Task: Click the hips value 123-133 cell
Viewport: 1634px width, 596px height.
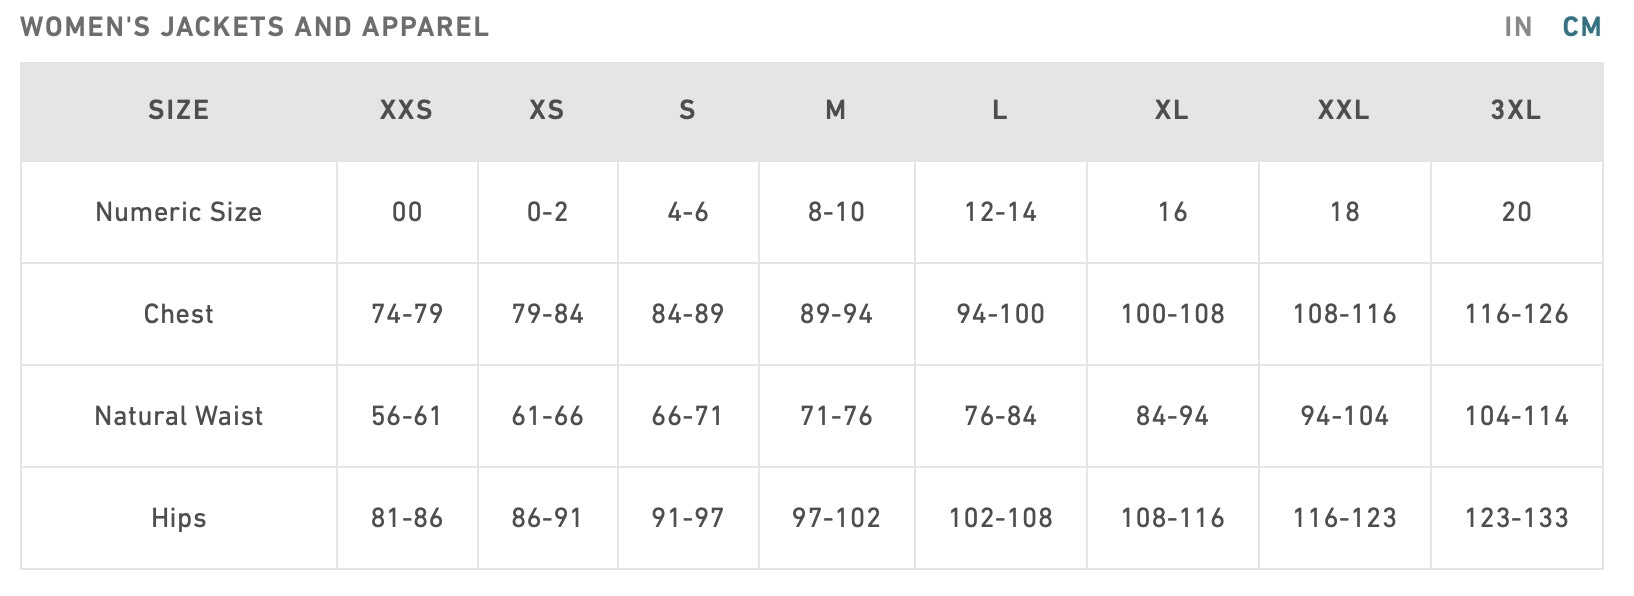Action: point(1516,518)
